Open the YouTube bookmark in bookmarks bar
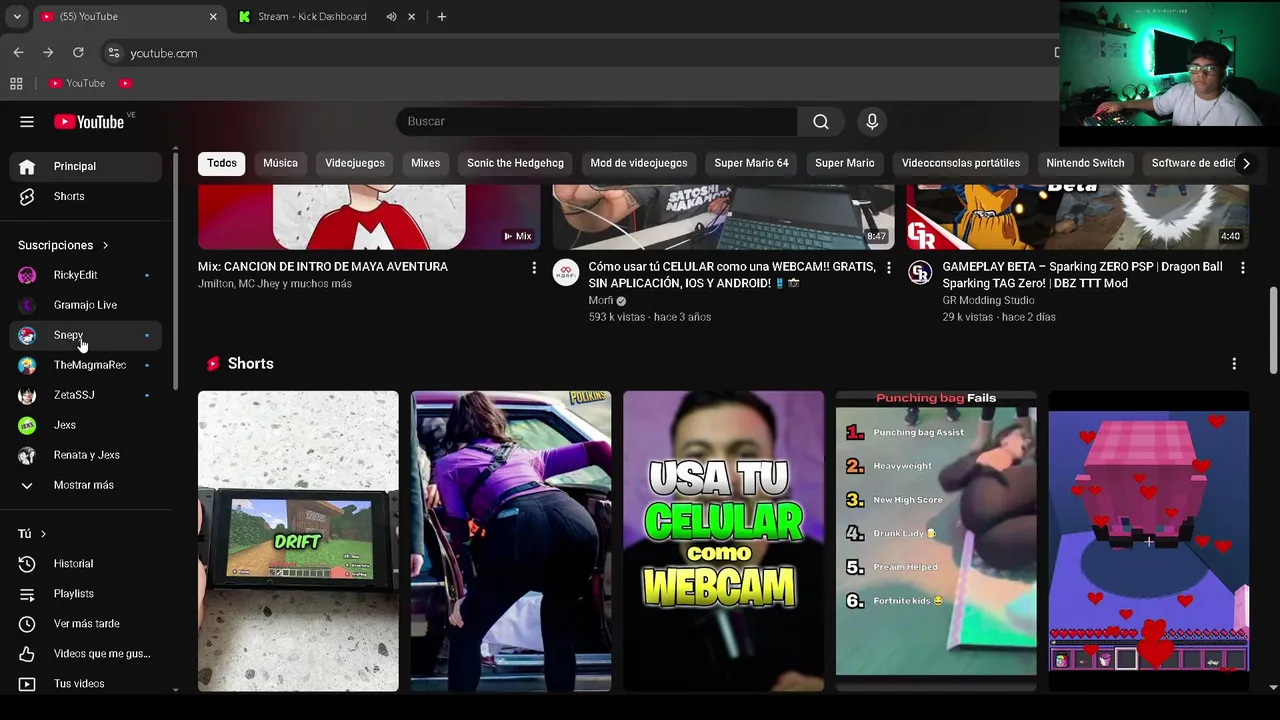 [x=77, y=84]
